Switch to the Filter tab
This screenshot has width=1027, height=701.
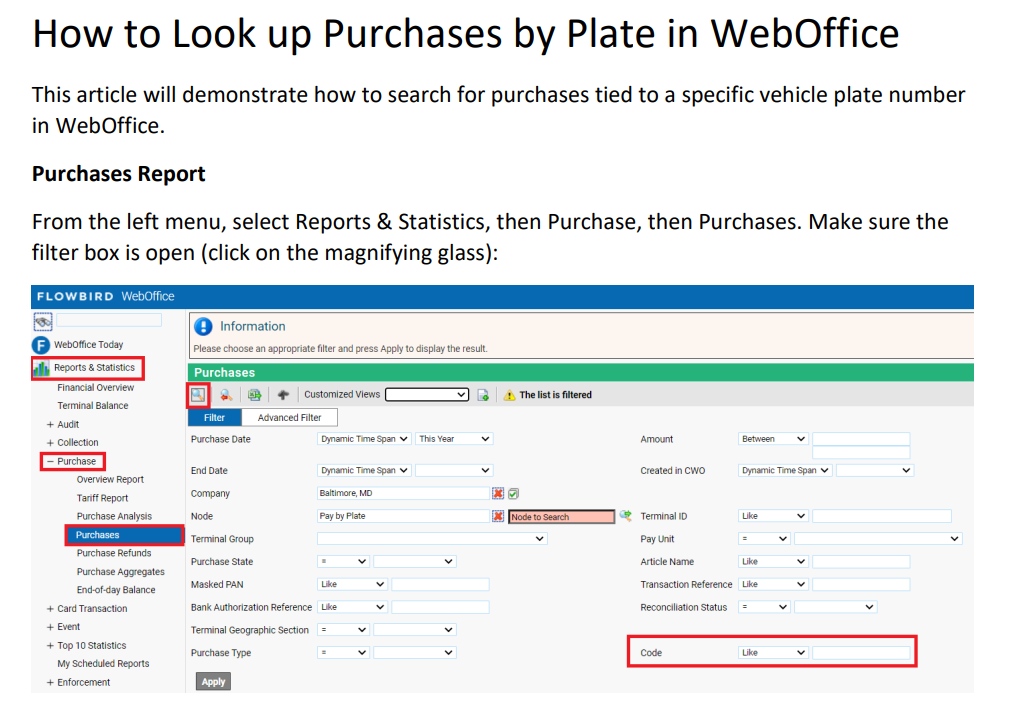point(214,417)
